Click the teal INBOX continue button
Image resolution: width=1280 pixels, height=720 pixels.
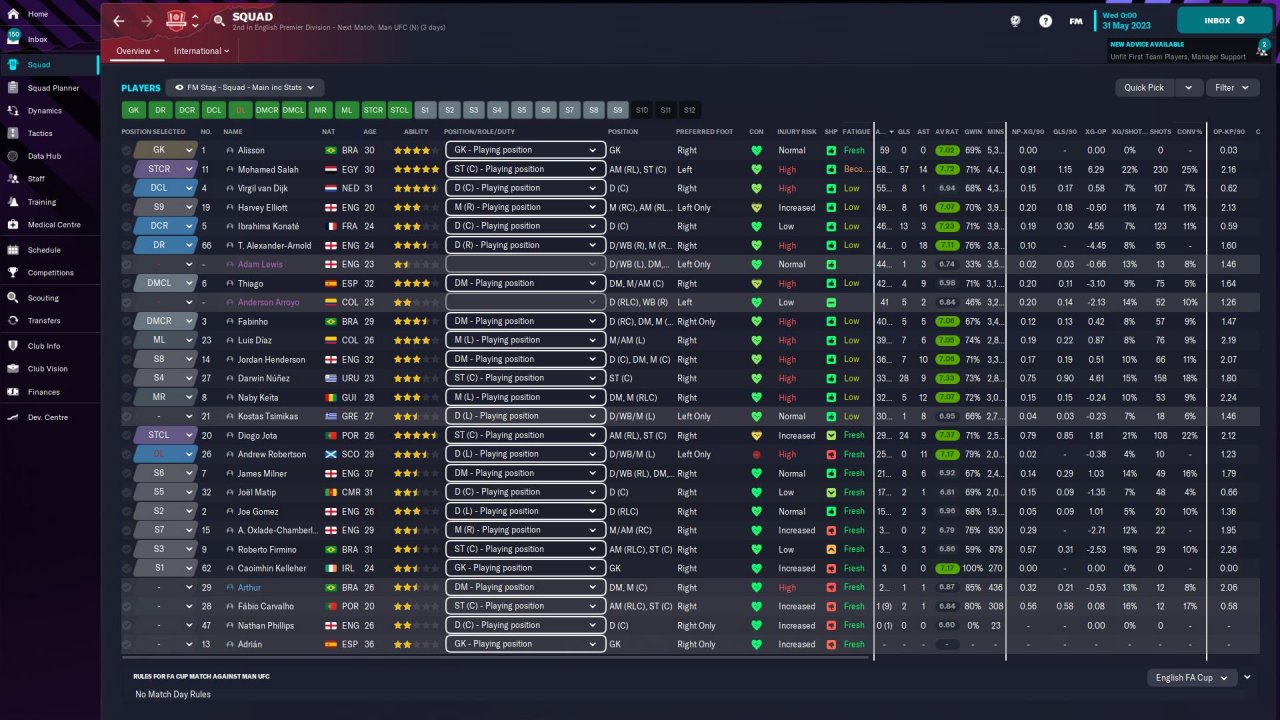(x=1225, y=20)
